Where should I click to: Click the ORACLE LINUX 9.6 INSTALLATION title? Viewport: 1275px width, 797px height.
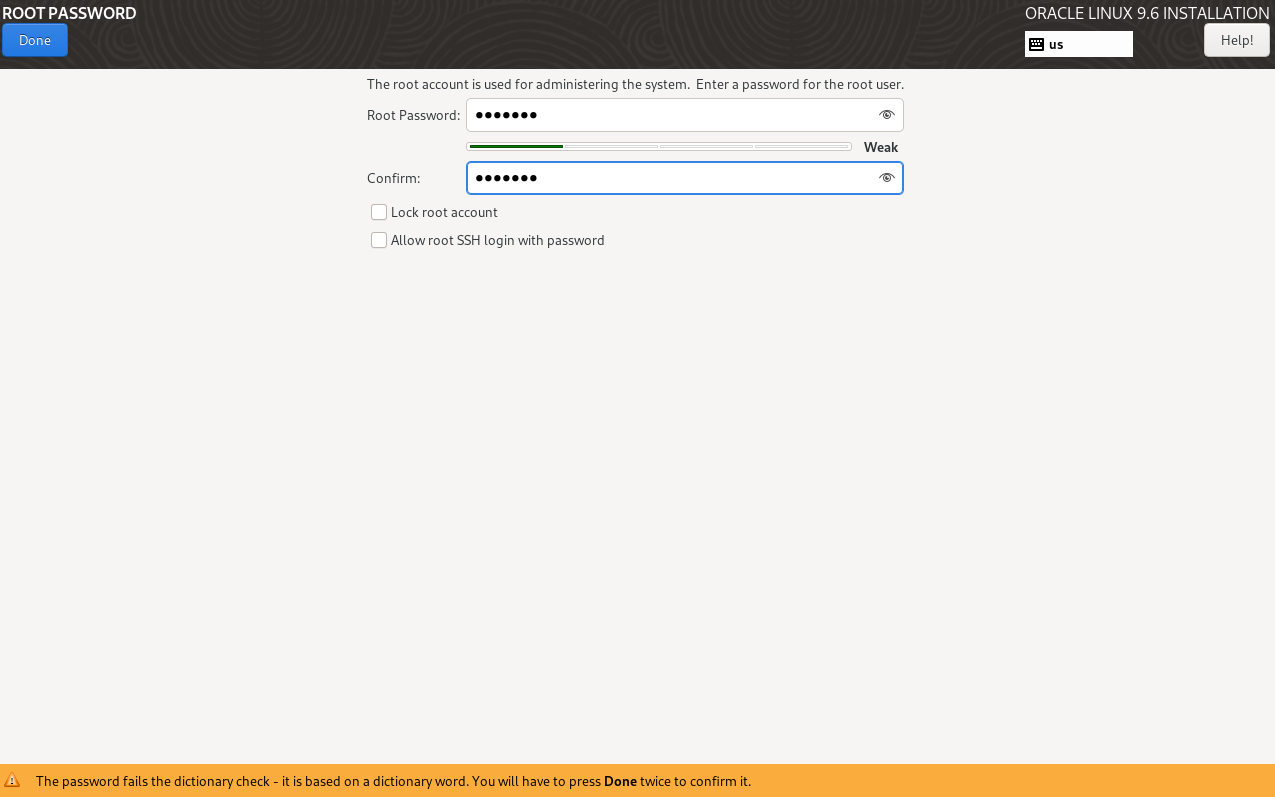coord(1146,13)
